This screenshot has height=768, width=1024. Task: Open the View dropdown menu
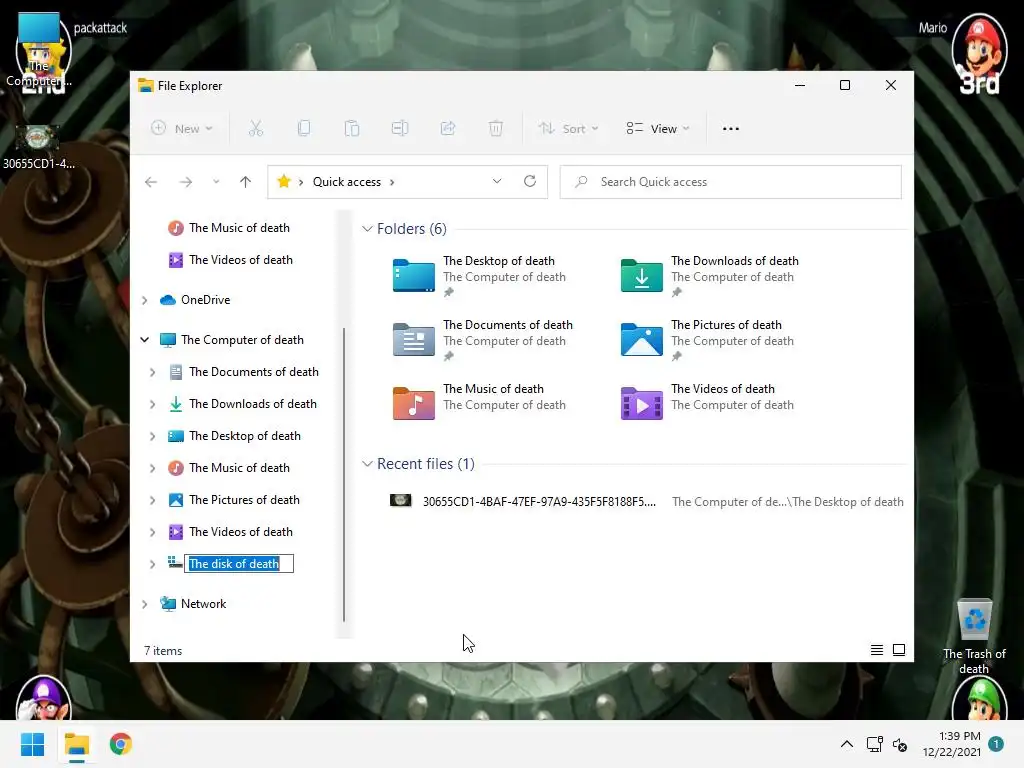(x=658, y=129)
